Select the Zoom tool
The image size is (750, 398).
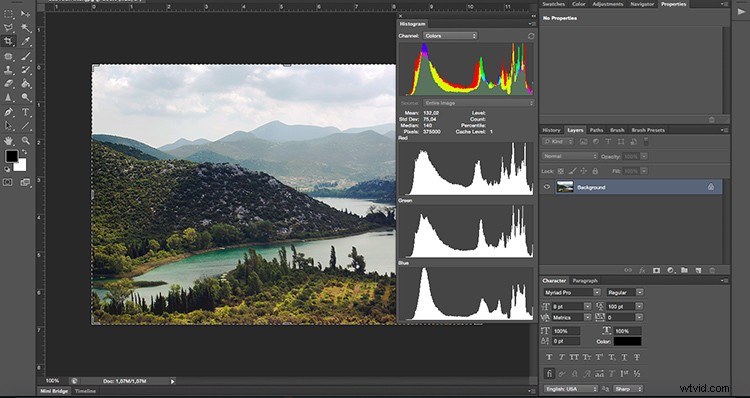[x=25, y=141]
